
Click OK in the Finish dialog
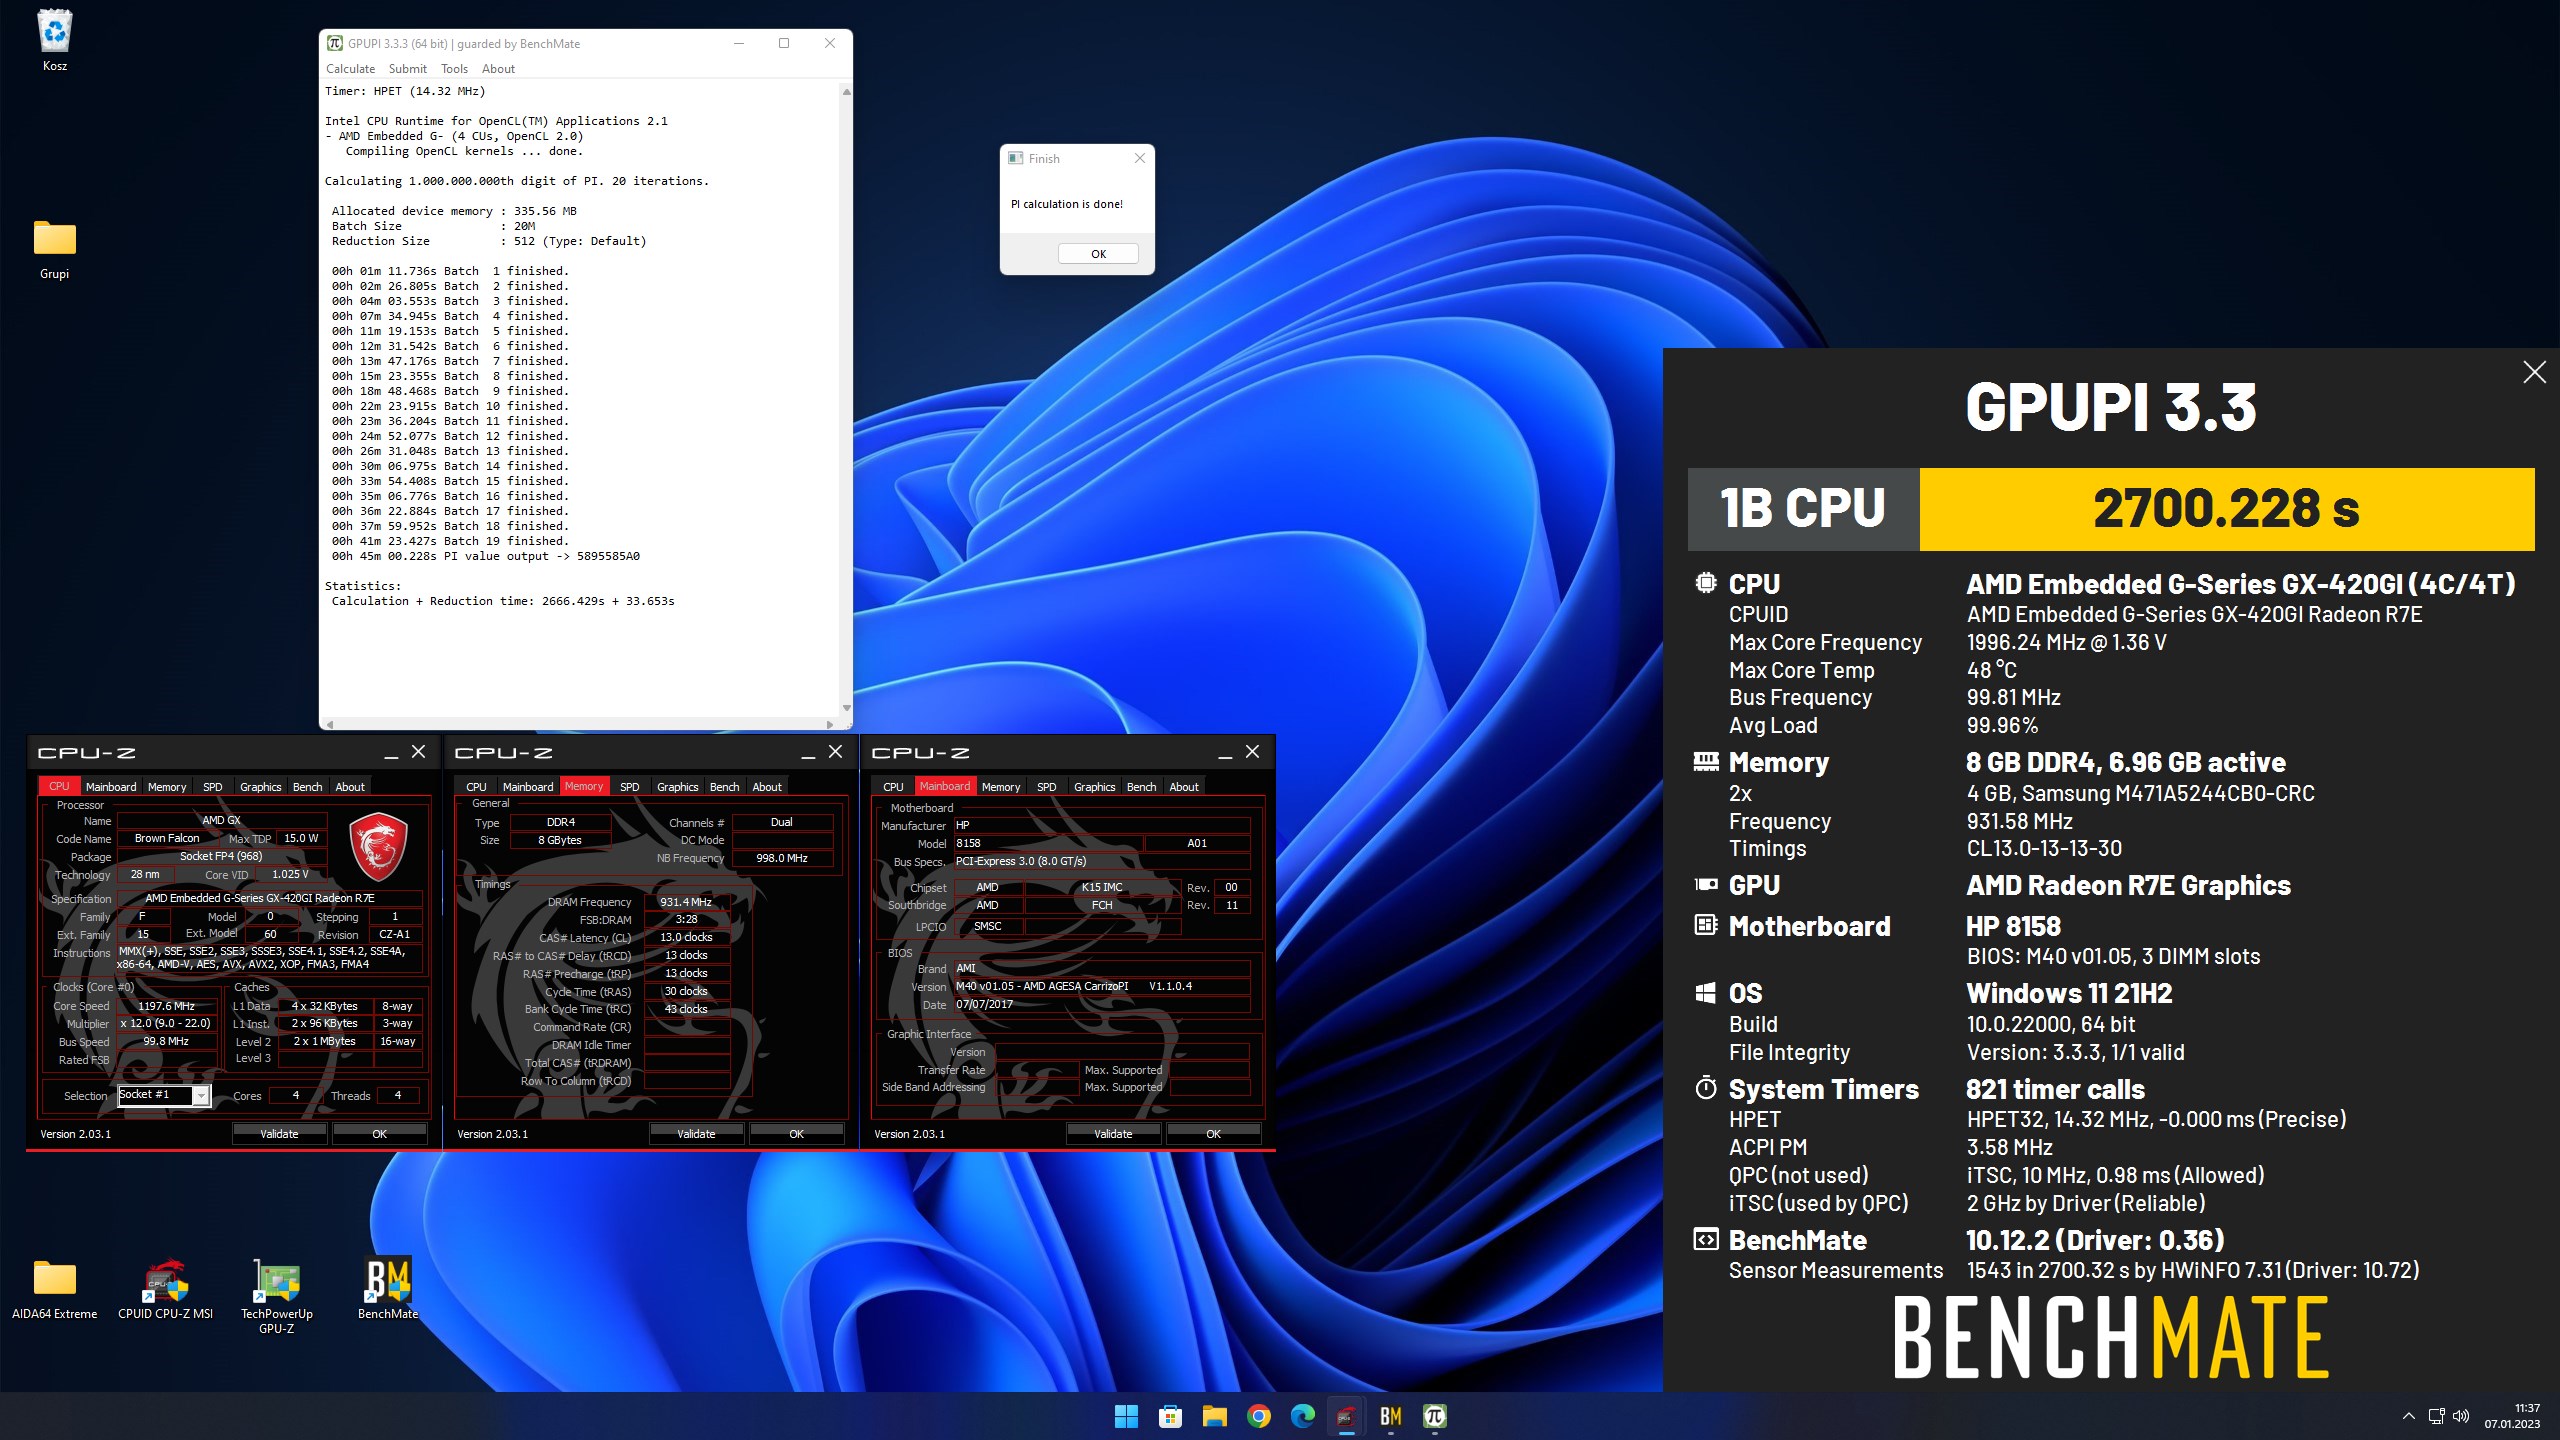pyautogui.click(x=1098, y=254)
